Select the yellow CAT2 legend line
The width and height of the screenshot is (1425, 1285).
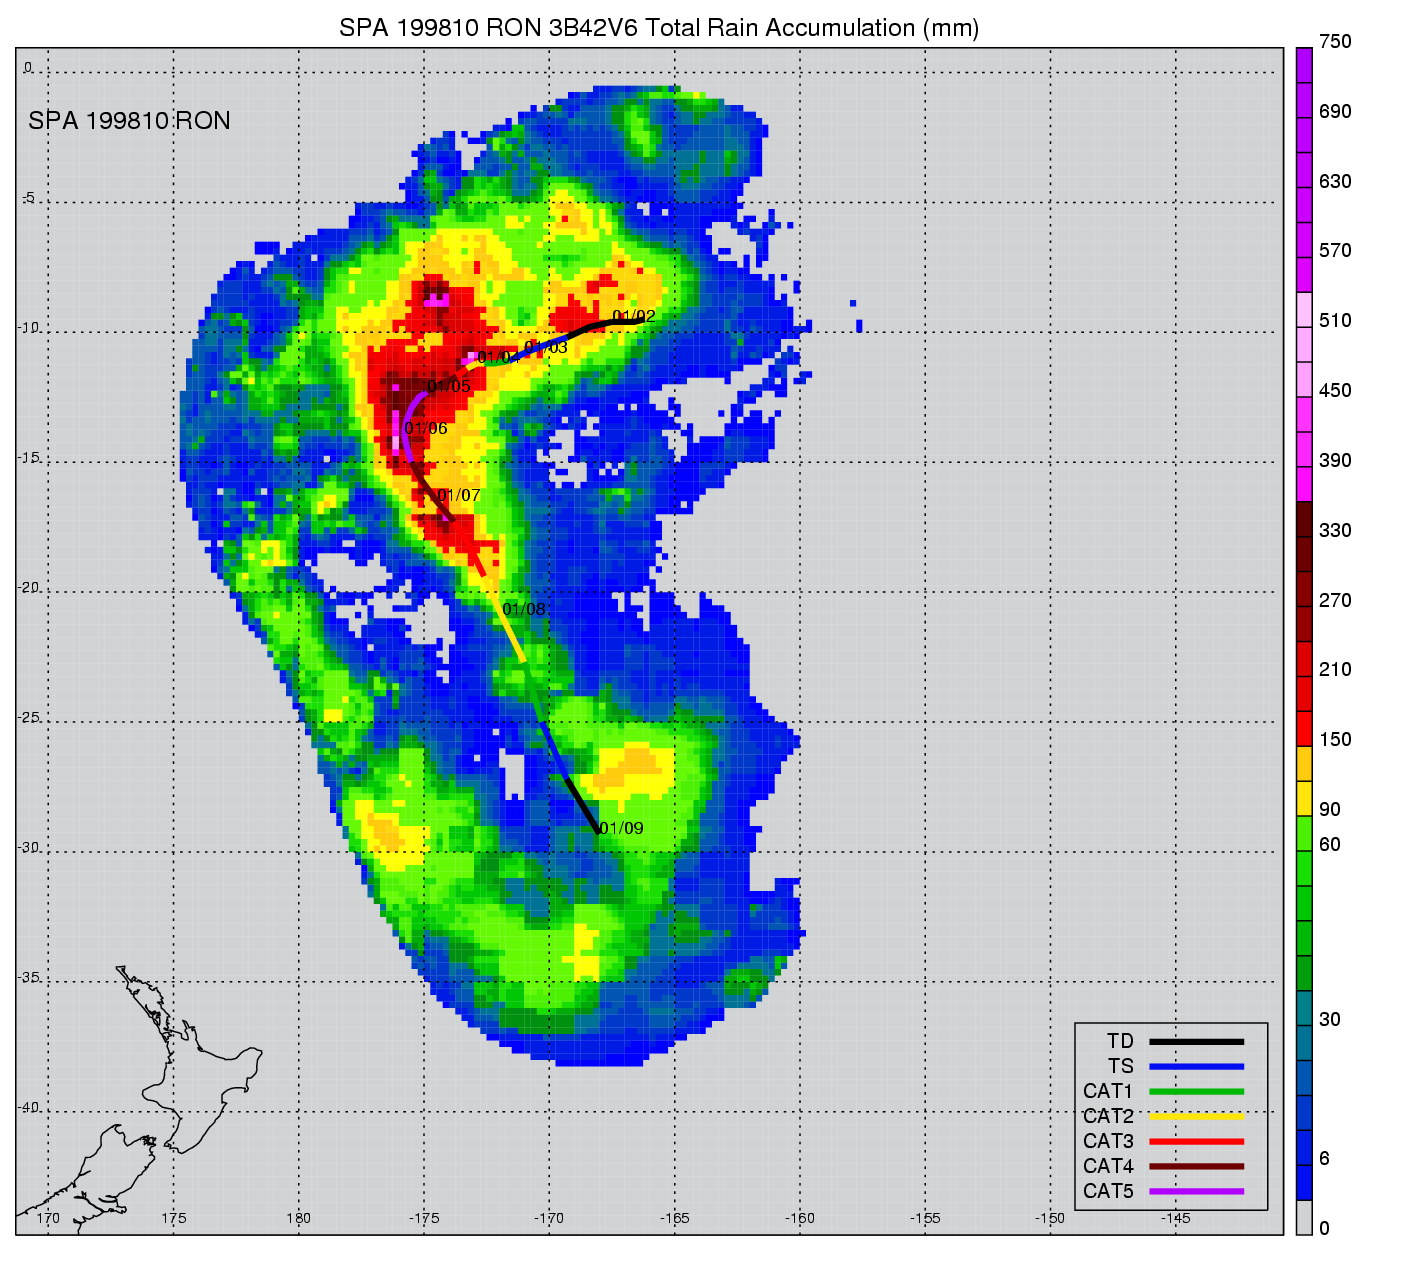[1196, 1116]
